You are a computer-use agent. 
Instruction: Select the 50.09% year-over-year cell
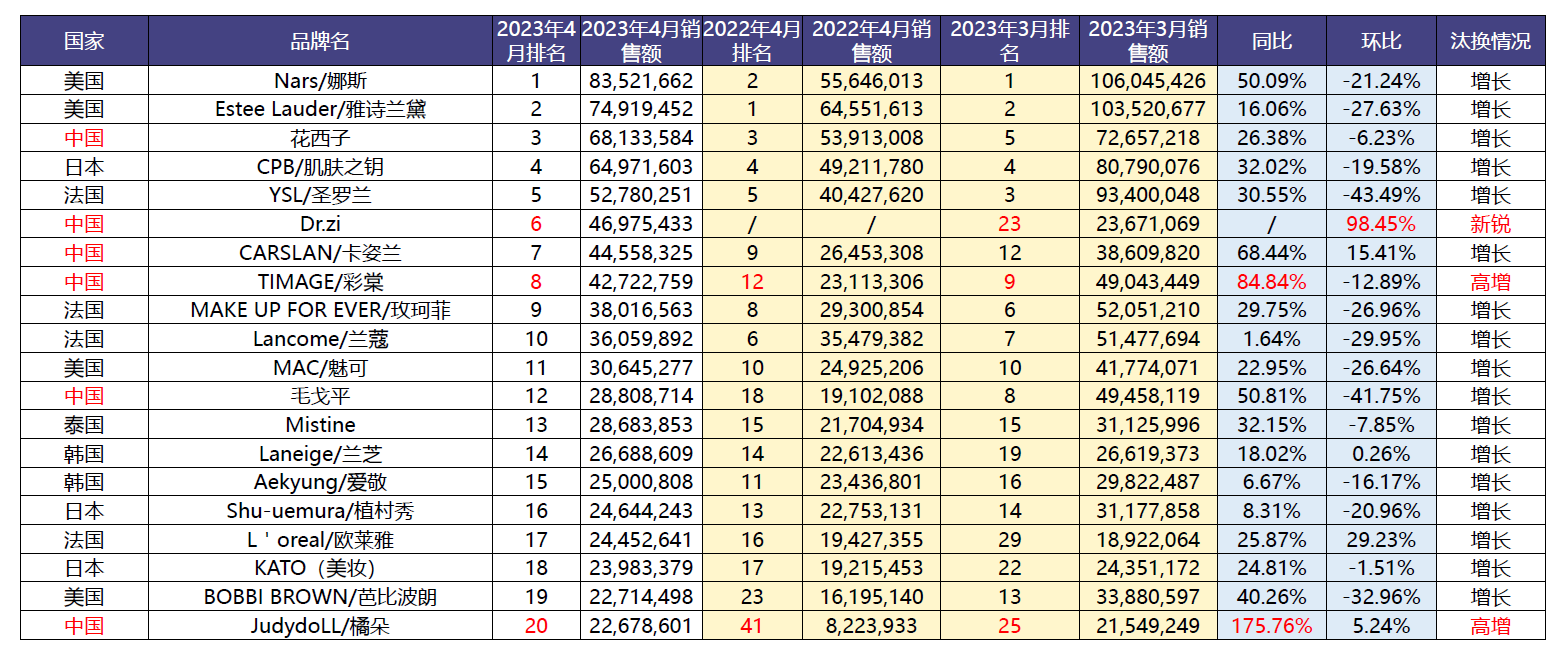tap(1272, 81)
